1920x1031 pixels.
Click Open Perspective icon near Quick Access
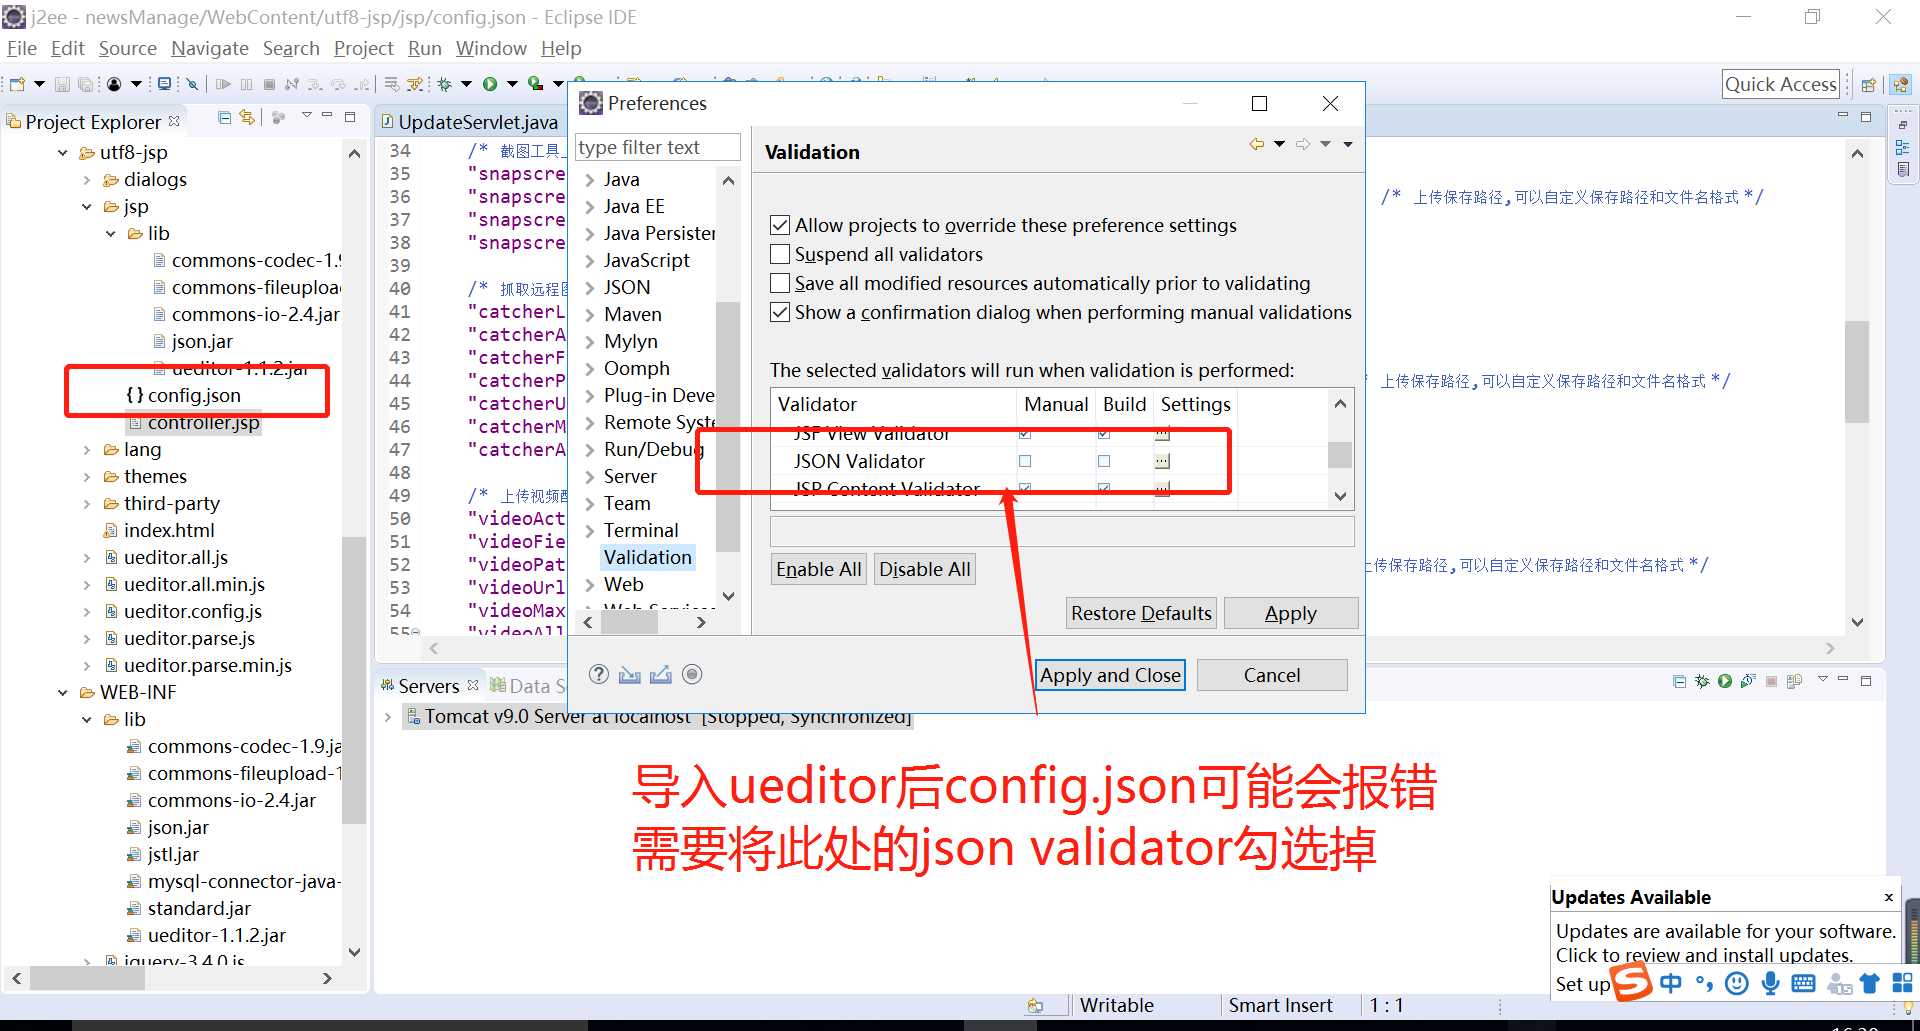(1868, 85)
